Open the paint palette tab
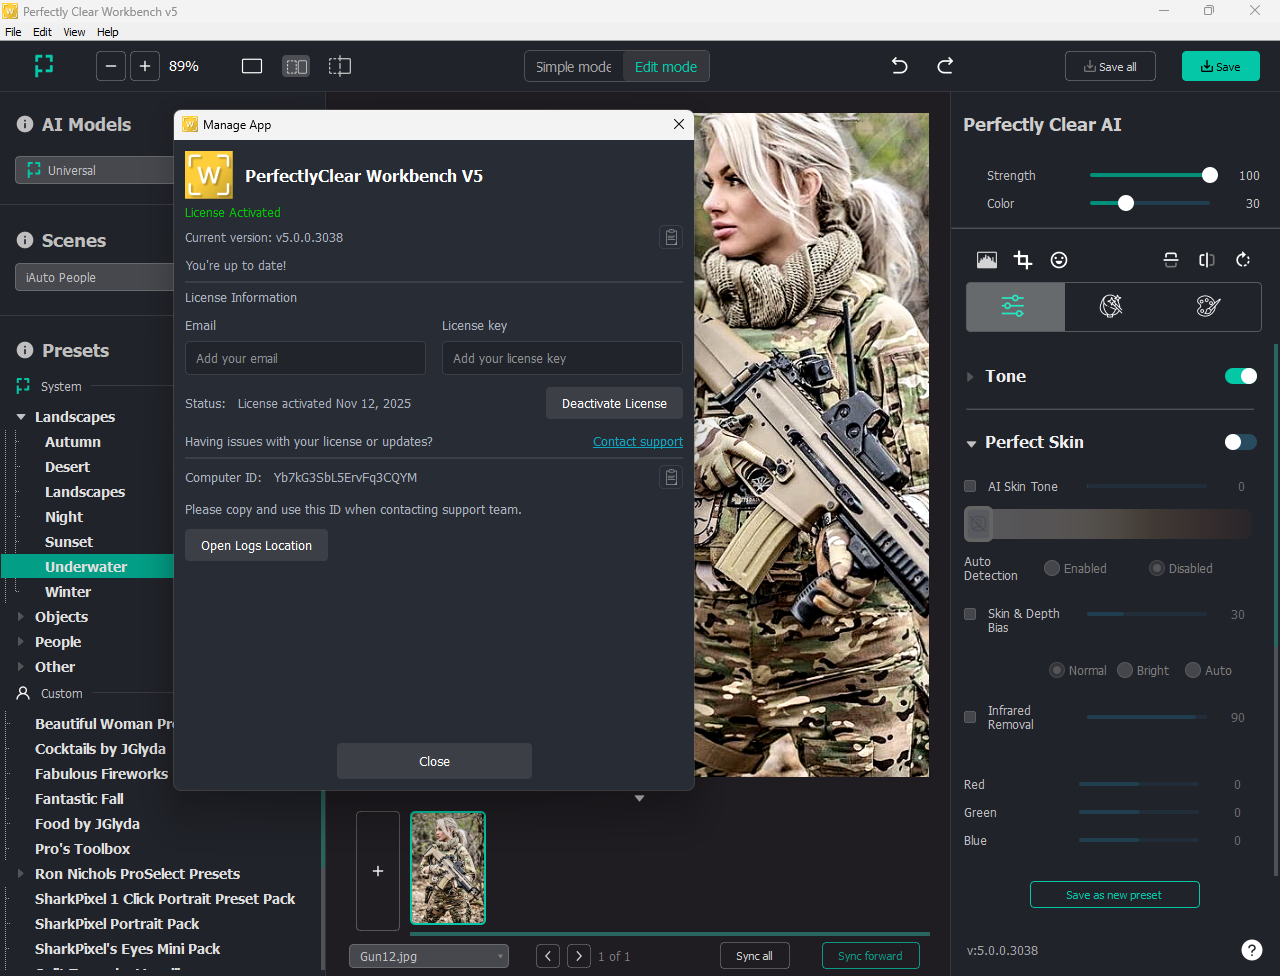This screenshot has height=976, width=1280. click(x=1209, y=306)
